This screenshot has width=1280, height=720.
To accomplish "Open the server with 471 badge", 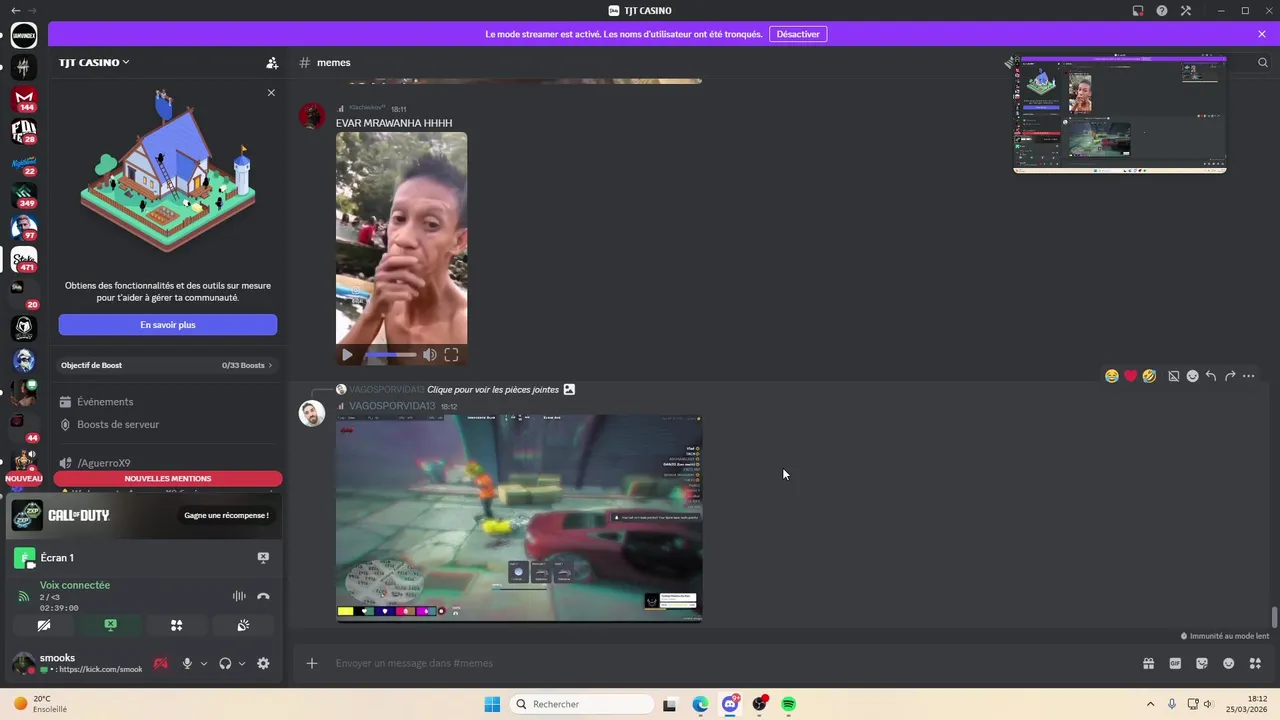I will point(24,260).
